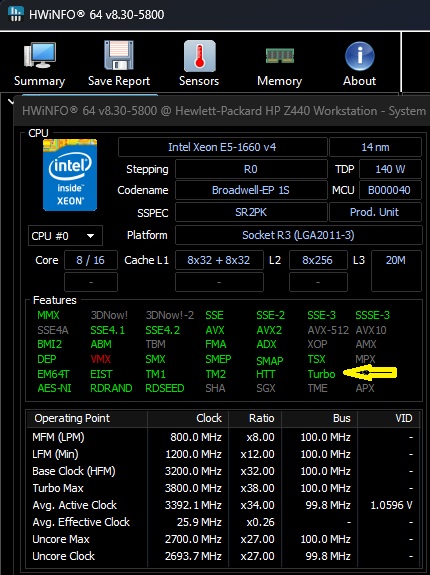Click the 1.0596 V VID value
Viewport: 430px width, 575px height.
coord(392,505)
